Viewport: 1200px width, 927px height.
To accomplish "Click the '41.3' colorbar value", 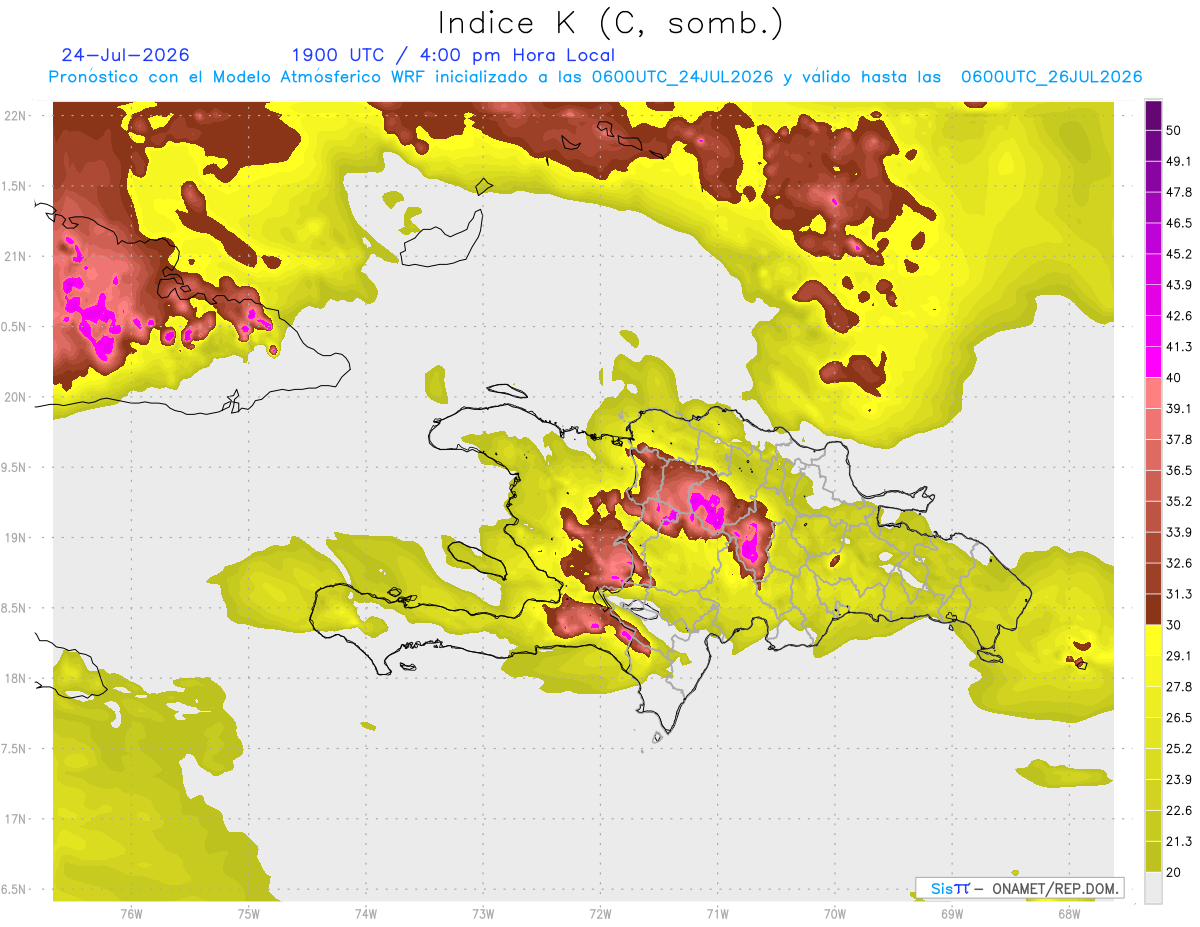I will (x=1178, y=347).
